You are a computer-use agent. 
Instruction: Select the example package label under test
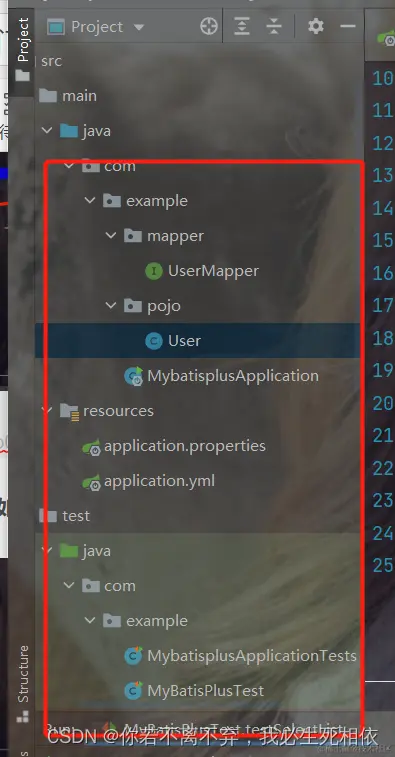click(x=157, y=621)
